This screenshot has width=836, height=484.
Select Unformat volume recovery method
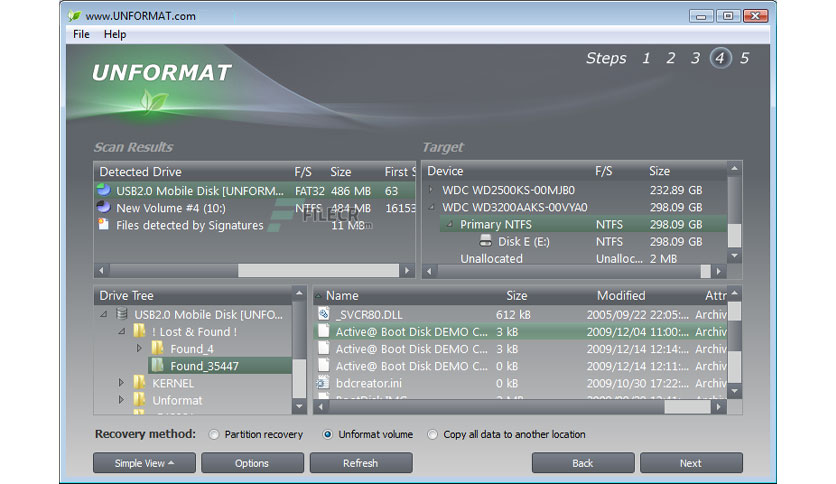point(327,434)
